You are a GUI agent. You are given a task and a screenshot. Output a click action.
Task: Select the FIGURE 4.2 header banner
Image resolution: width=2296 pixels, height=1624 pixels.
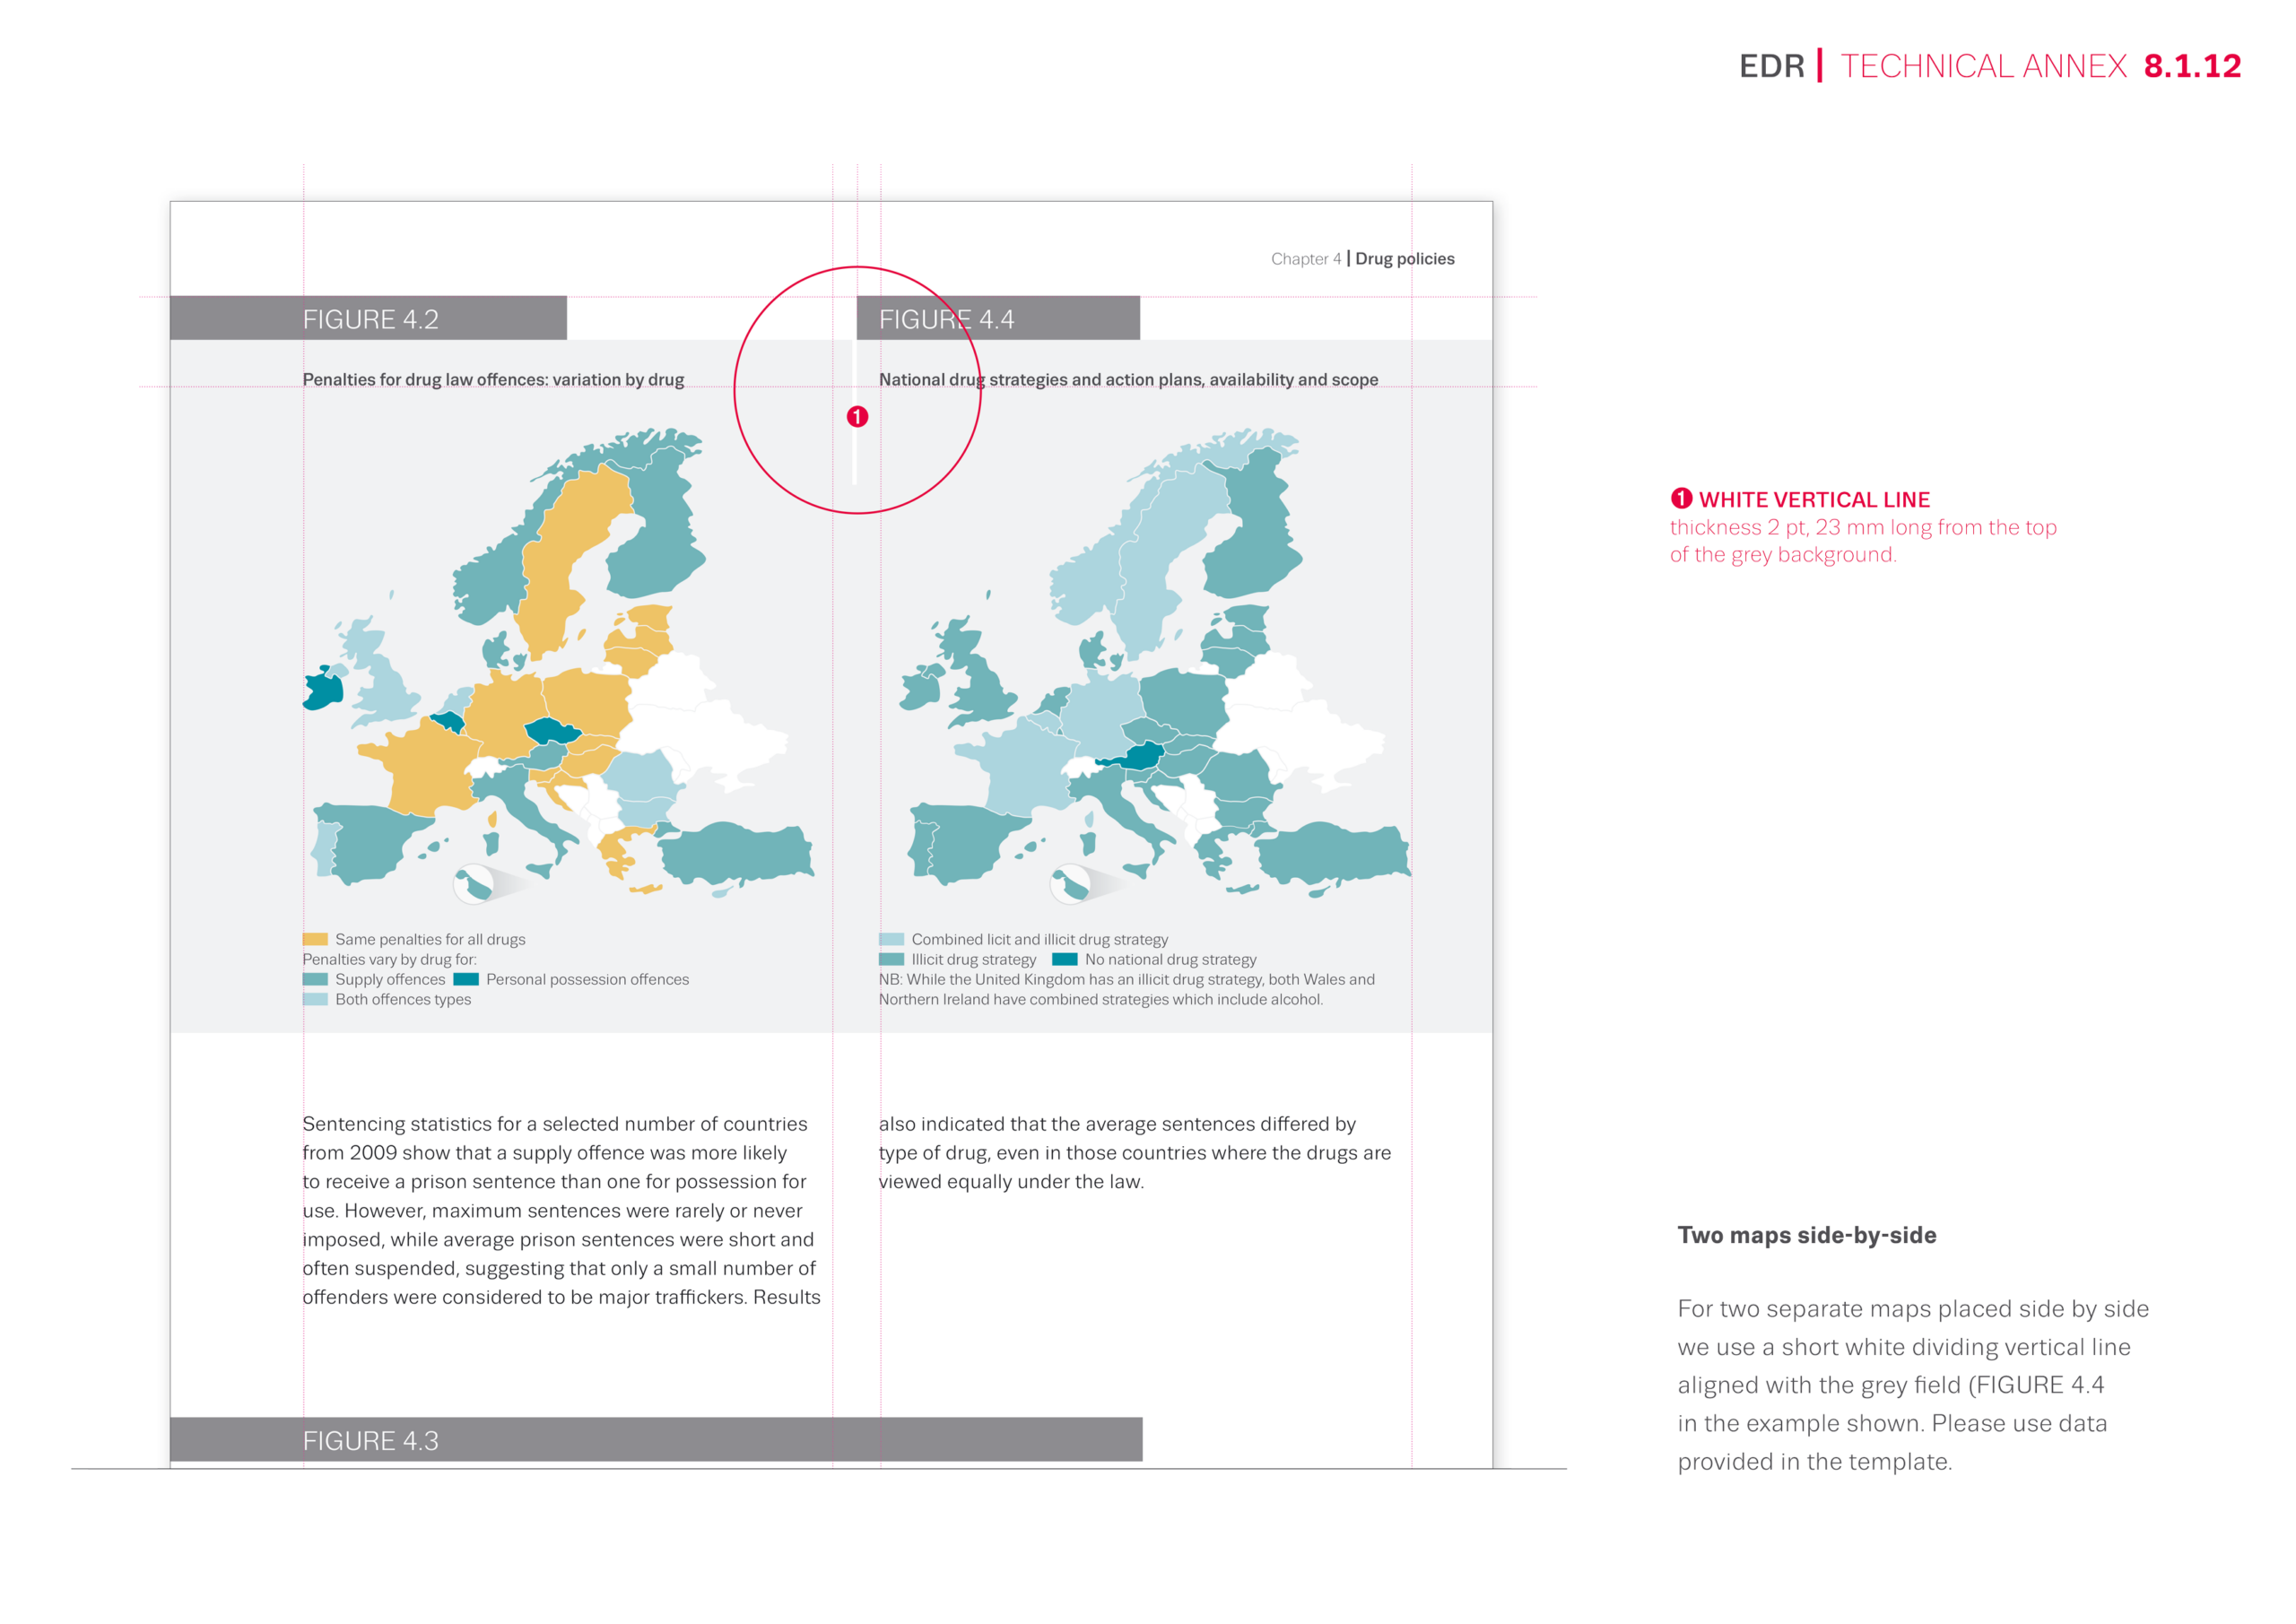click(x=368, y=318)
